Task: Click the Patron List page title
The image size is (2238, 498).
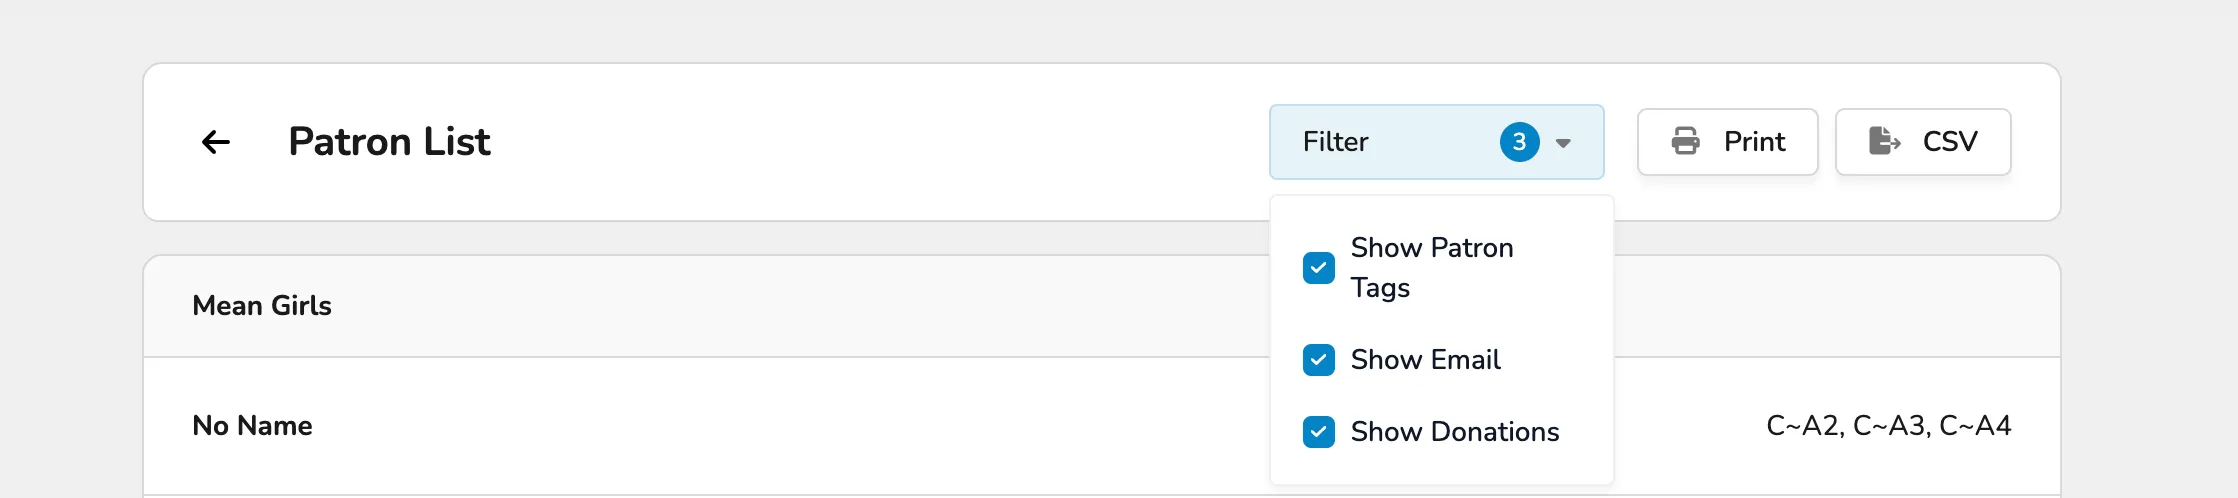Action: click(389, 142)
